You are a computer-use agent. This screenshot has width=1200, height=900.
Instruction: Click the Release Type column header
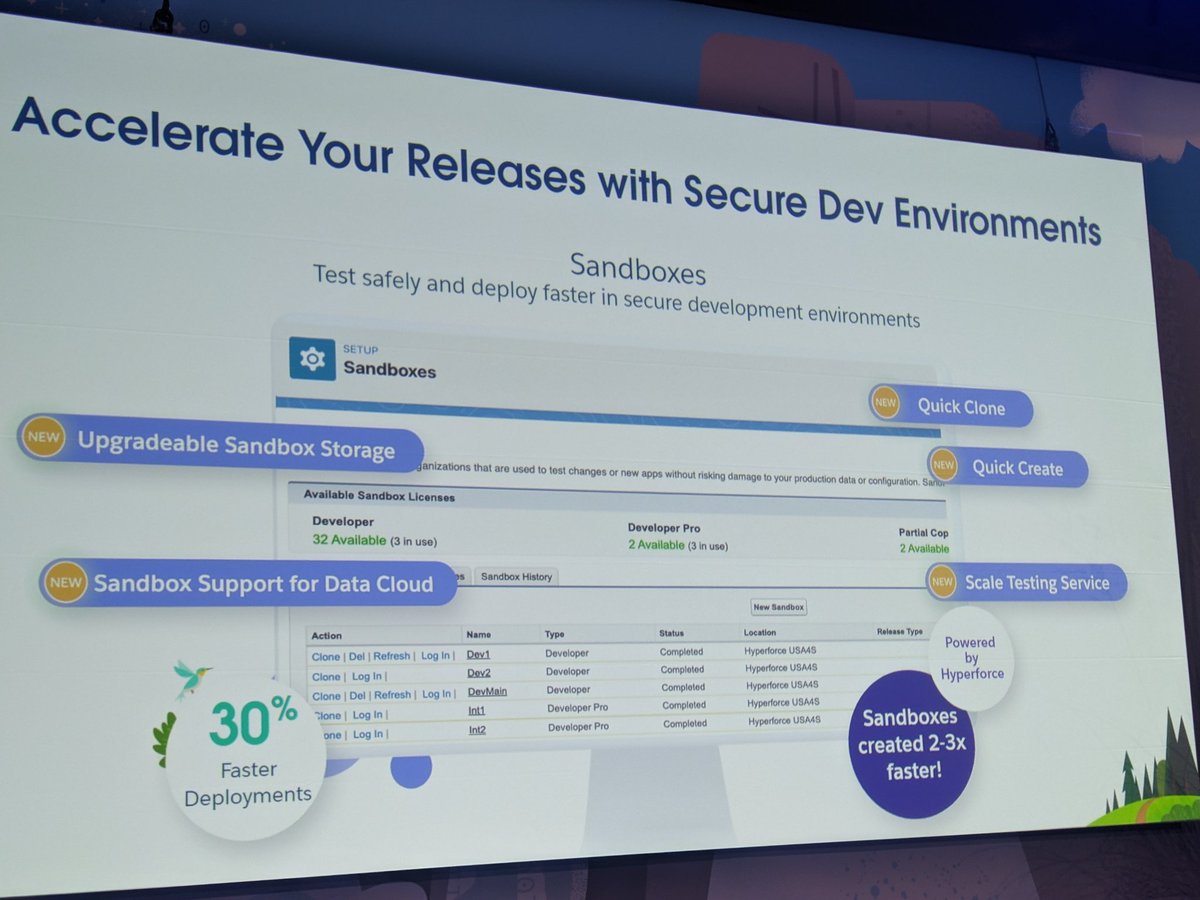899,632
